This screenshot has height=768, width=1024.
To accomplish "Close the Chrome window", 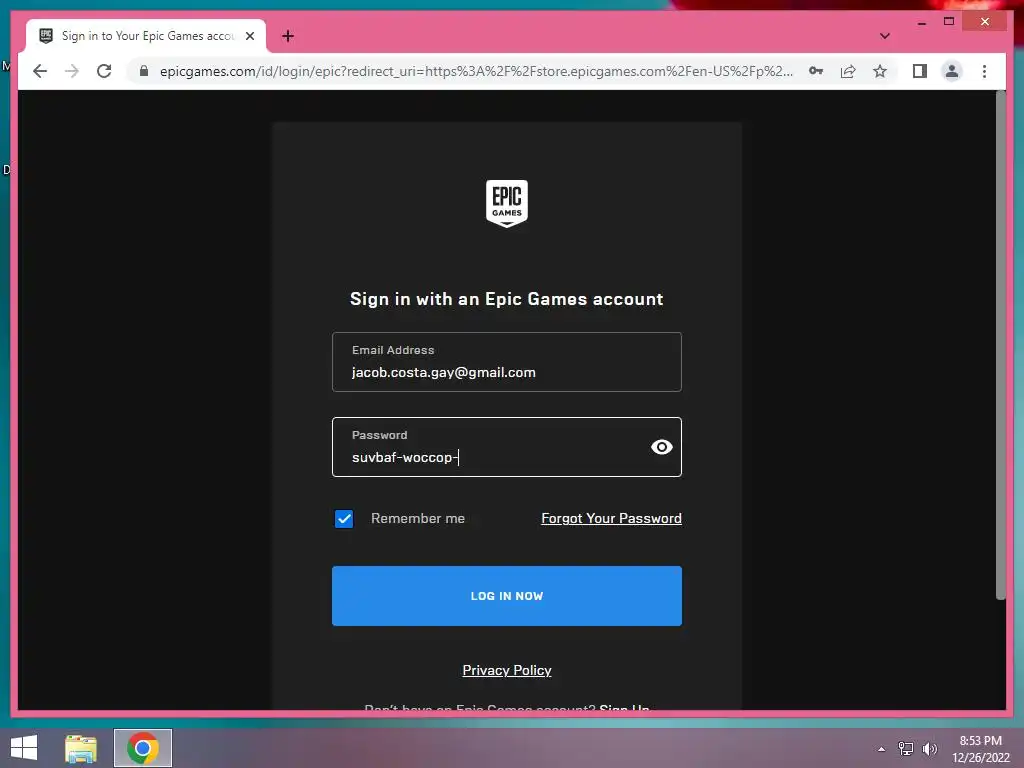I will 985,22.
